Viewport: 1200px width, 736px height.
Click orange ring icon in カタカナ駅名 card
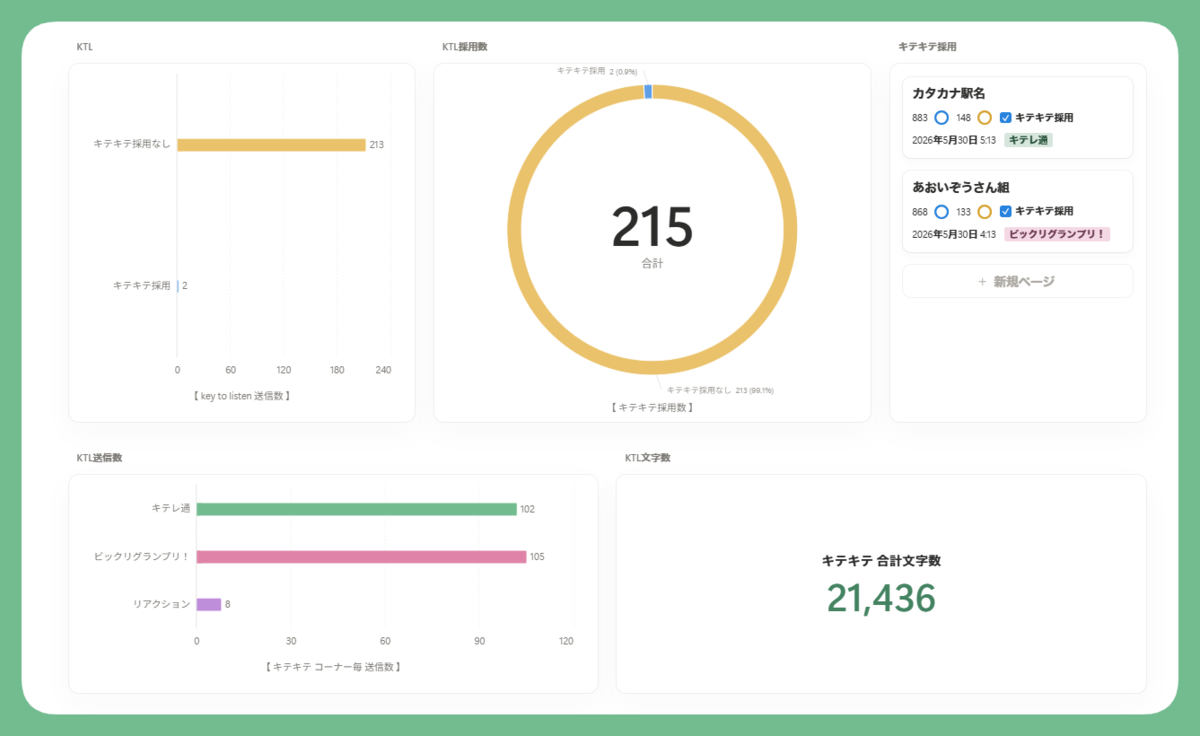click(x=984, y=118)
